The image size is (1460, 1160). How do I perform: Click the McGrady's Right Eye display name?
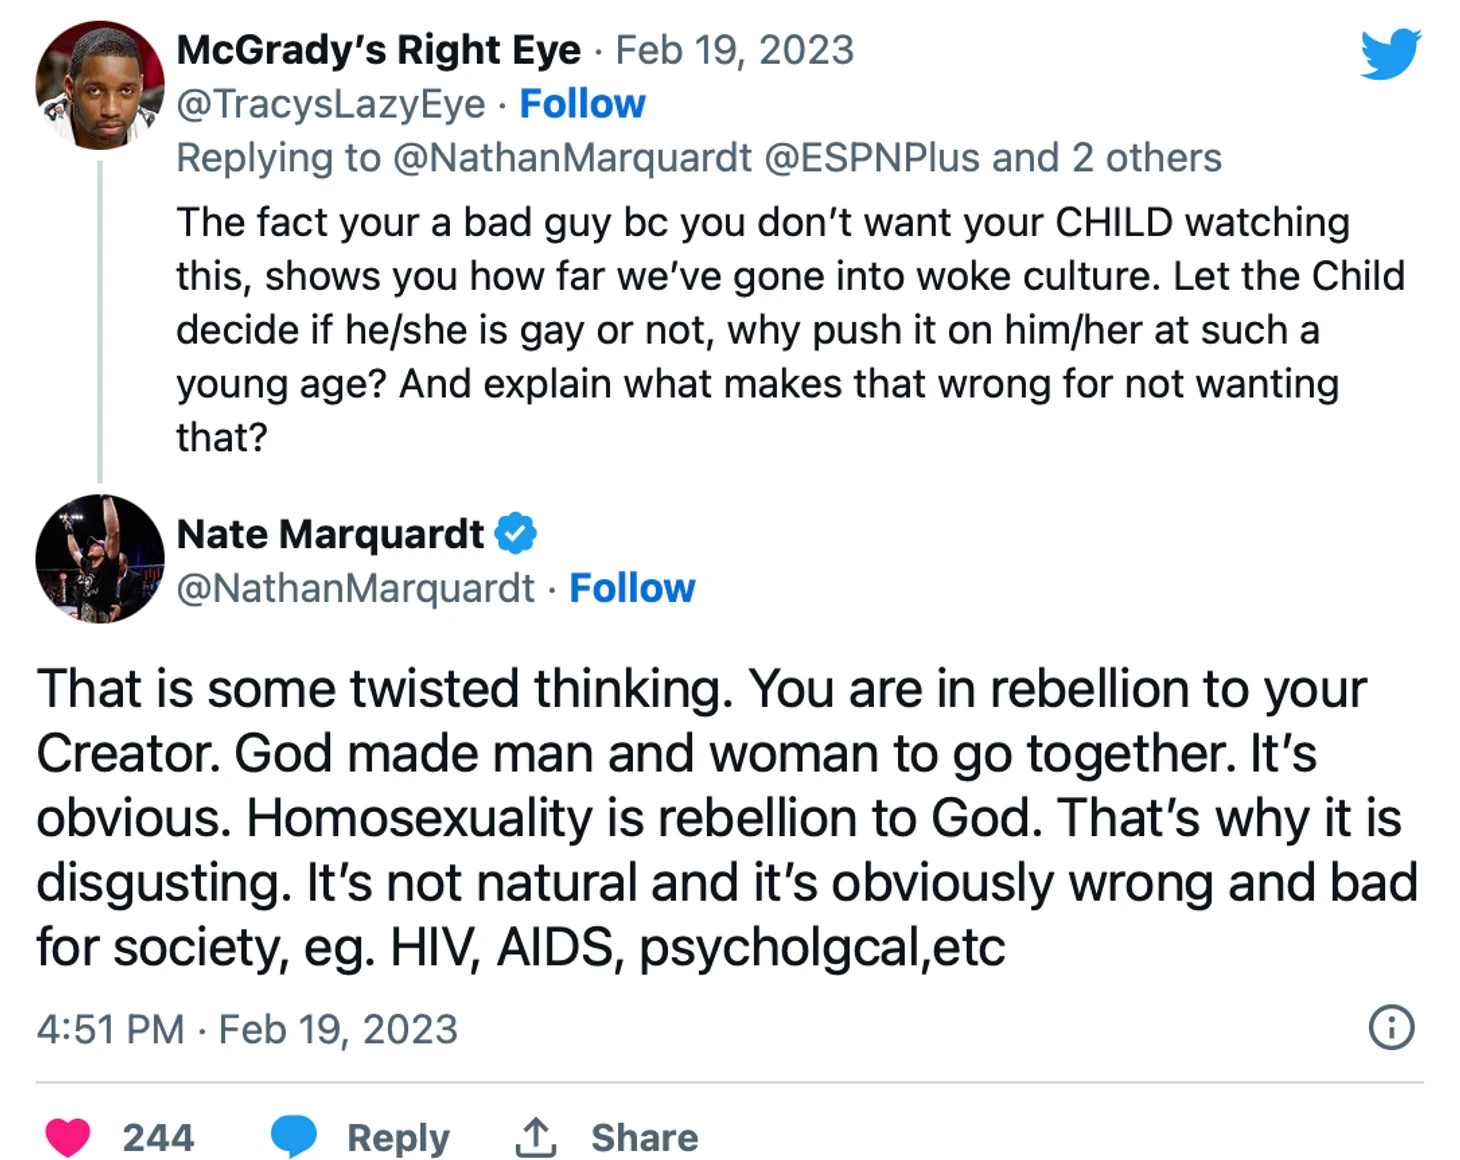pyautogui.click(x=378, y=50)
